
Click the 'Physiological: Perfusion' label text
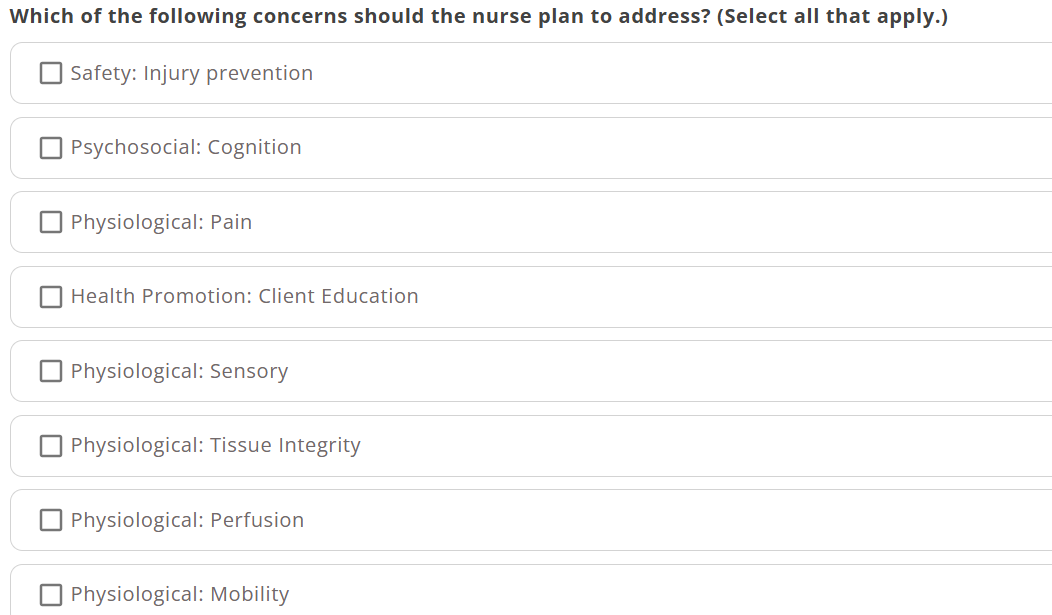tap(187, 520)
